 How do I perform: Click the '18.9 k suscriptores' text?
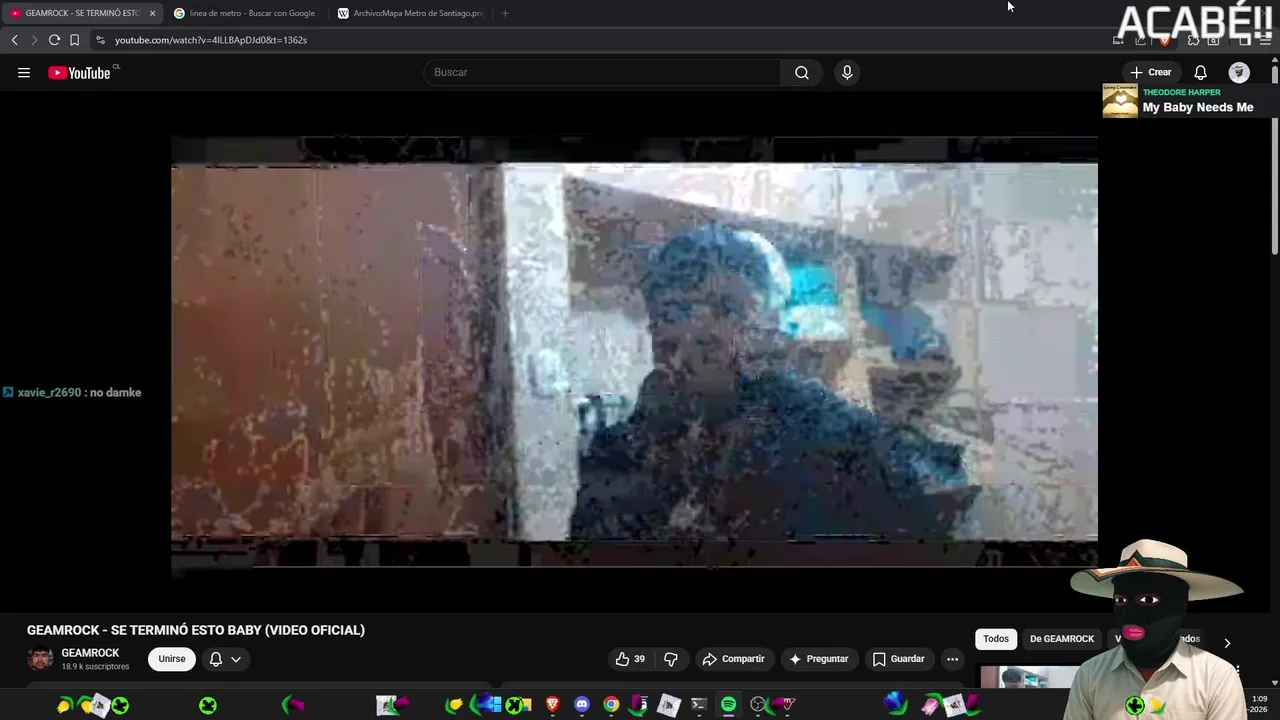click(95, 667)
